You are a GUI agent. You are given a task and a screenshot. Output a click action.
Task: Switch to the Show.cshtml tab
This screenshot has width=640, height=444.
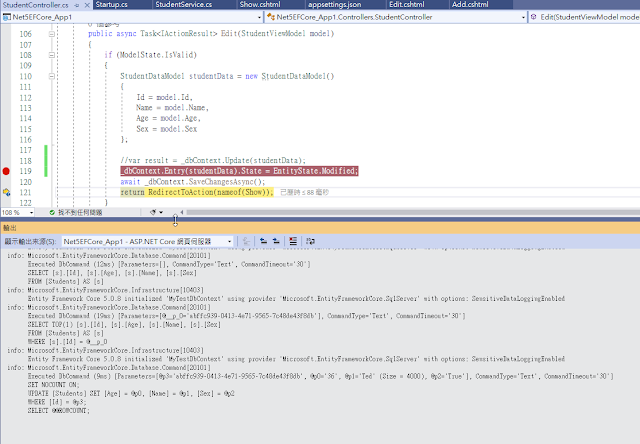tap(260, 4)
